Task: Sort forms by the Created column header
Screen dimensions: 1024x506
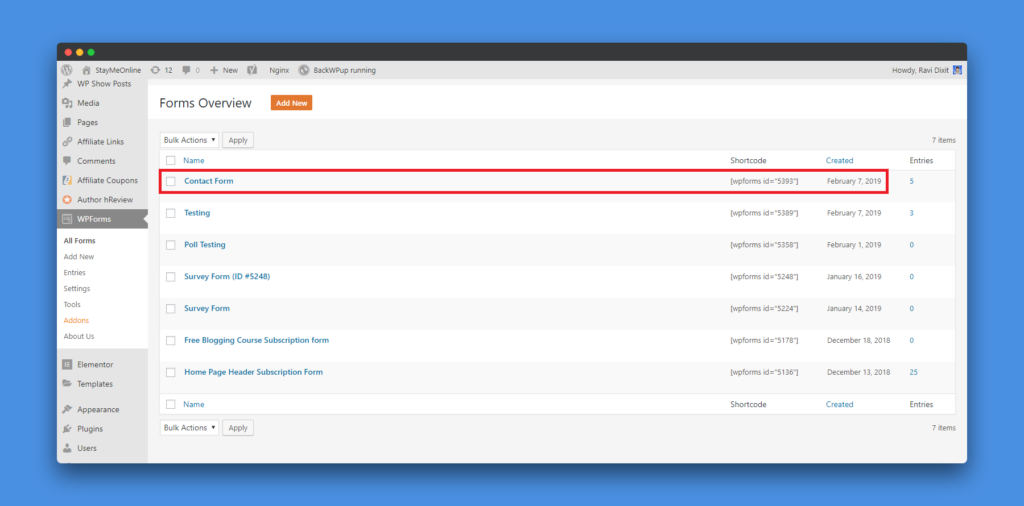Action: 839,160
